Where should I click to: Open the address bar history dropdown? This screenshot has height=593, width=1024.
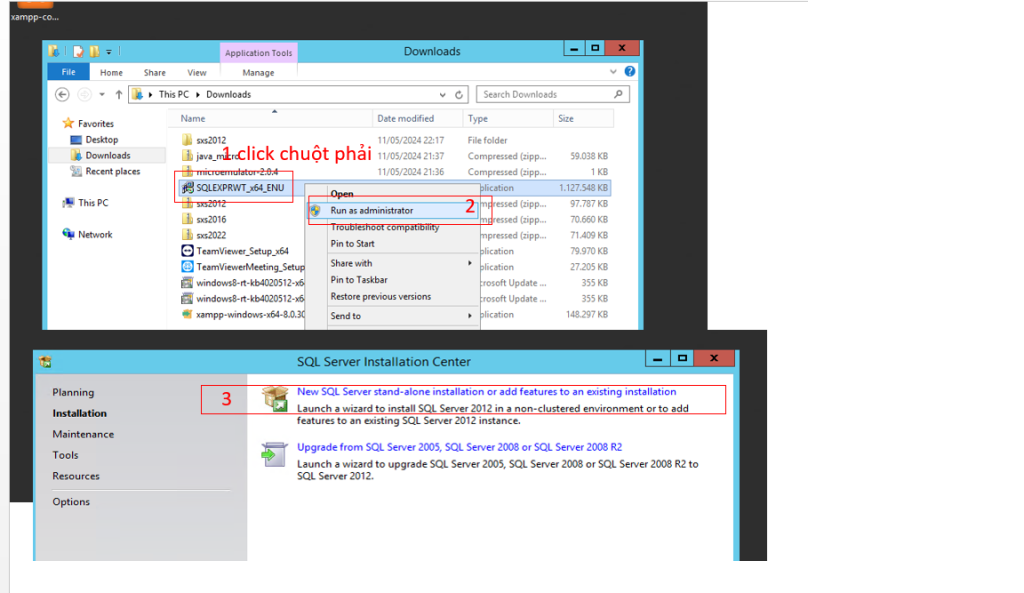[x=442, y=95]
